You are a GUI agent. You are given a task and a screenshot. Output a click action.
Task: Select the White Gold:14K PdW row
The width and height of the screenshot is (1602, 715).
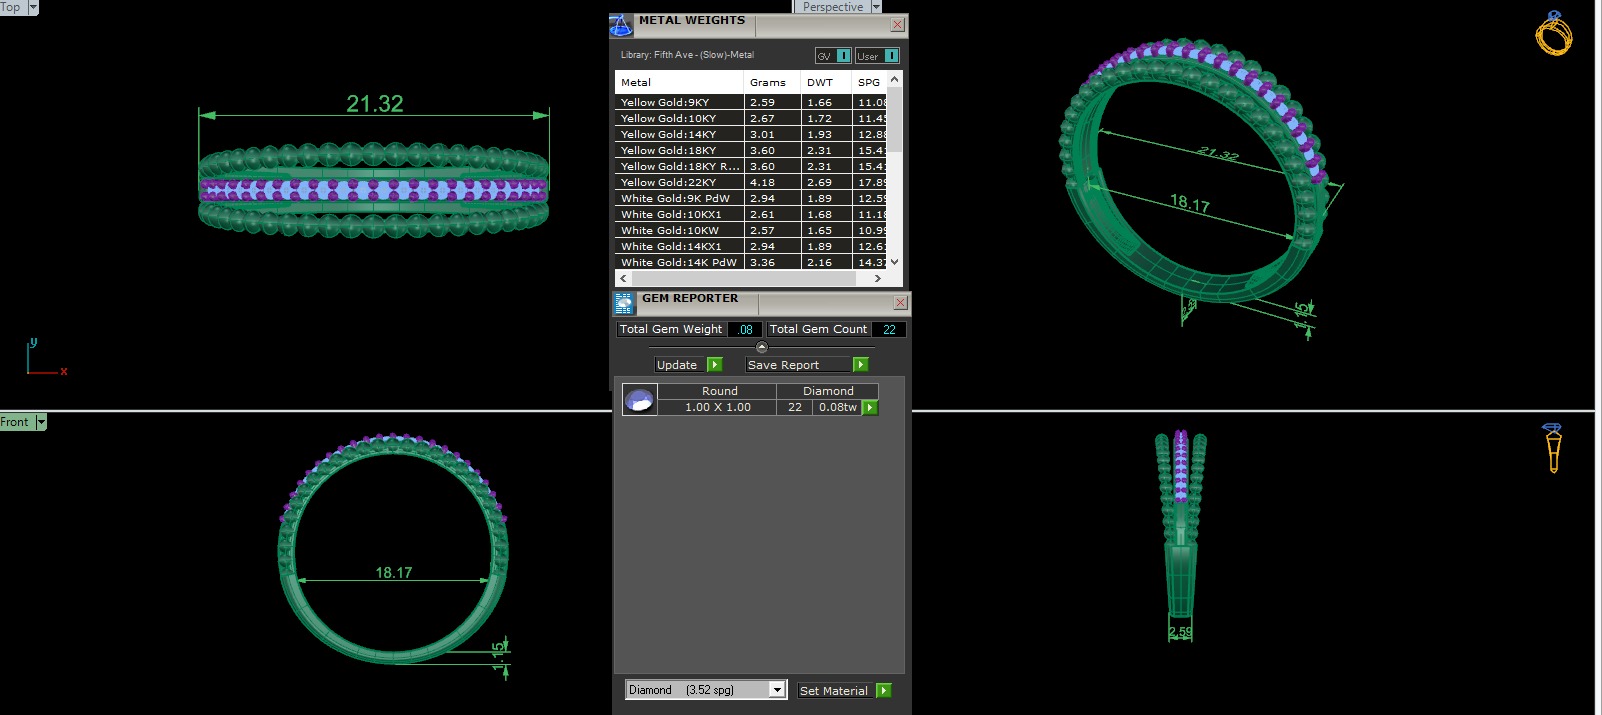(751, 262)
